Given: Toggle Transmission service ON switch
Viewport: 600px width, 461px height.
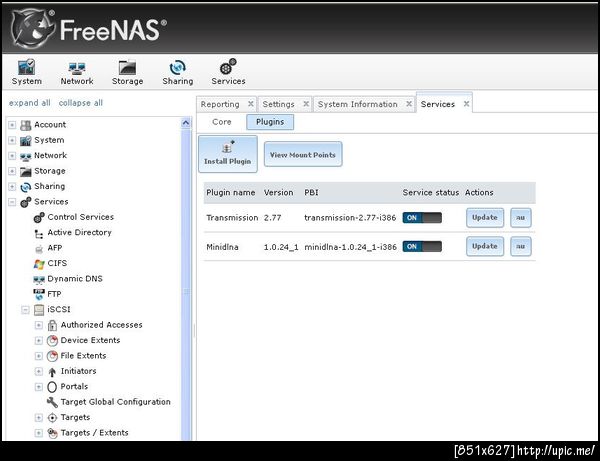Looking at the screenshot, I should click(x=422, y=218).
